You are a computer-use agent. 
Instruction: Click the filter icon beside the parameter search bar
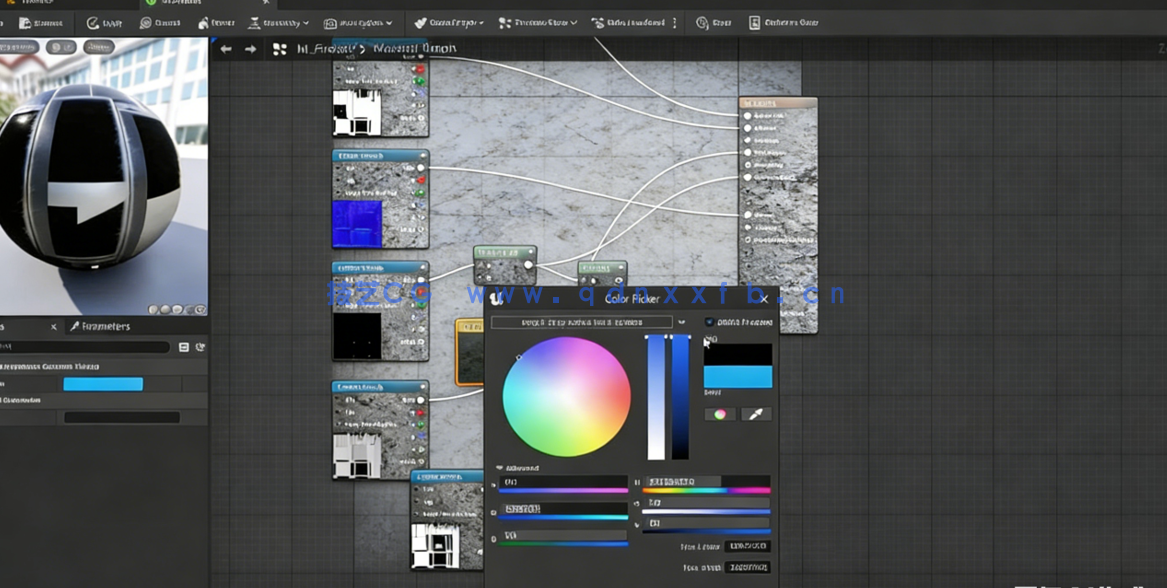pos(185,347)
